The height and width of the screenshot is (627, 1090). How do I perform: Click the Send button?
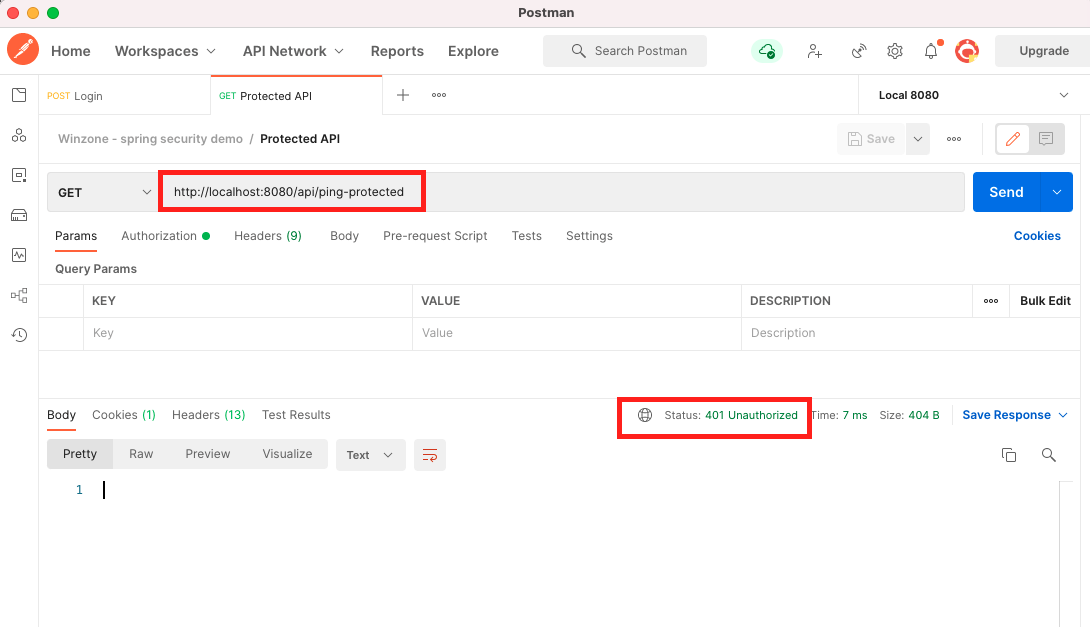coord(1006,192)
